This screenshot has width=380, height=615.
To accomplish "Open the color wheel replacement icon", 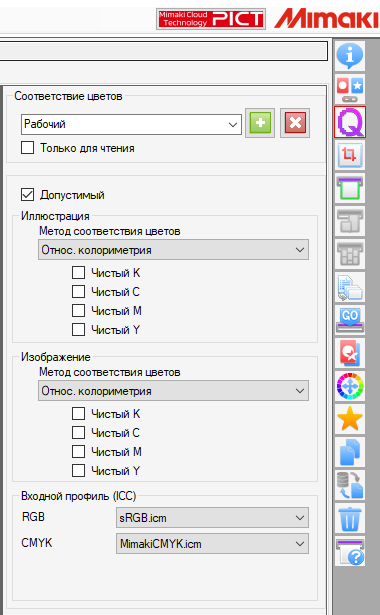I will click(x=350, y=386).
